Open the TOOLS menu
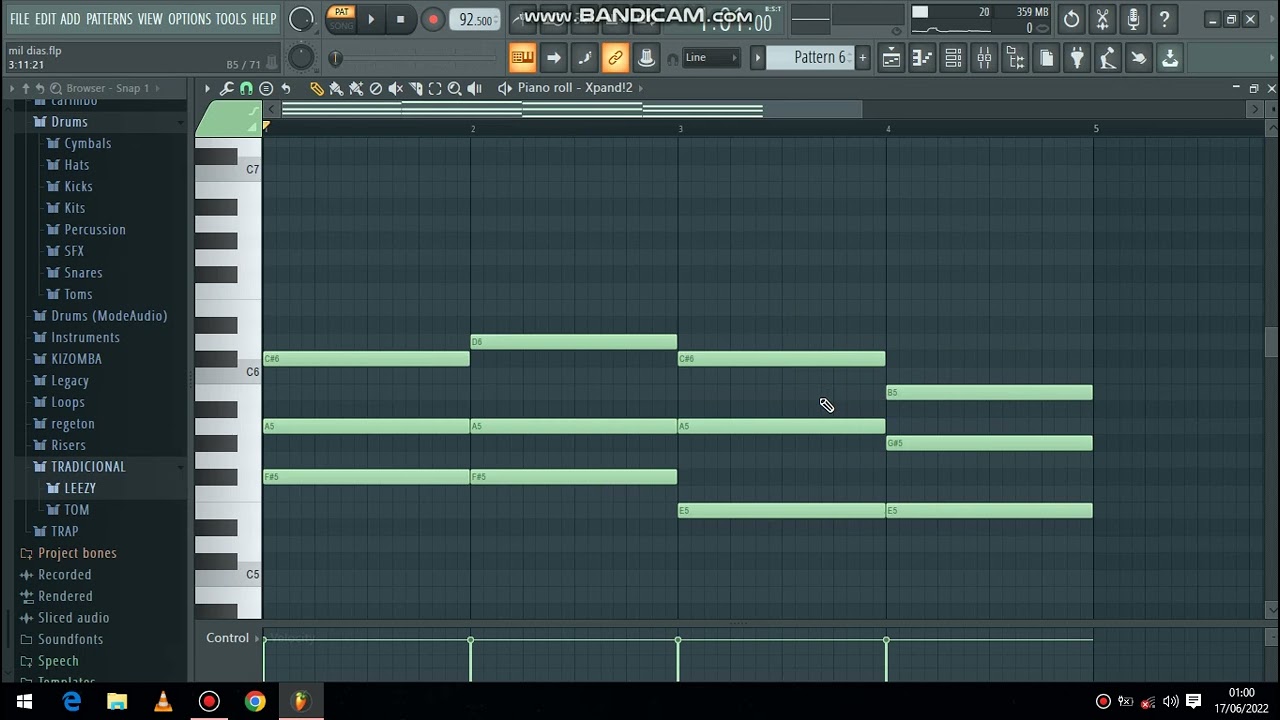Viewport: 1280px width, 720px height. tap(231, 19)
